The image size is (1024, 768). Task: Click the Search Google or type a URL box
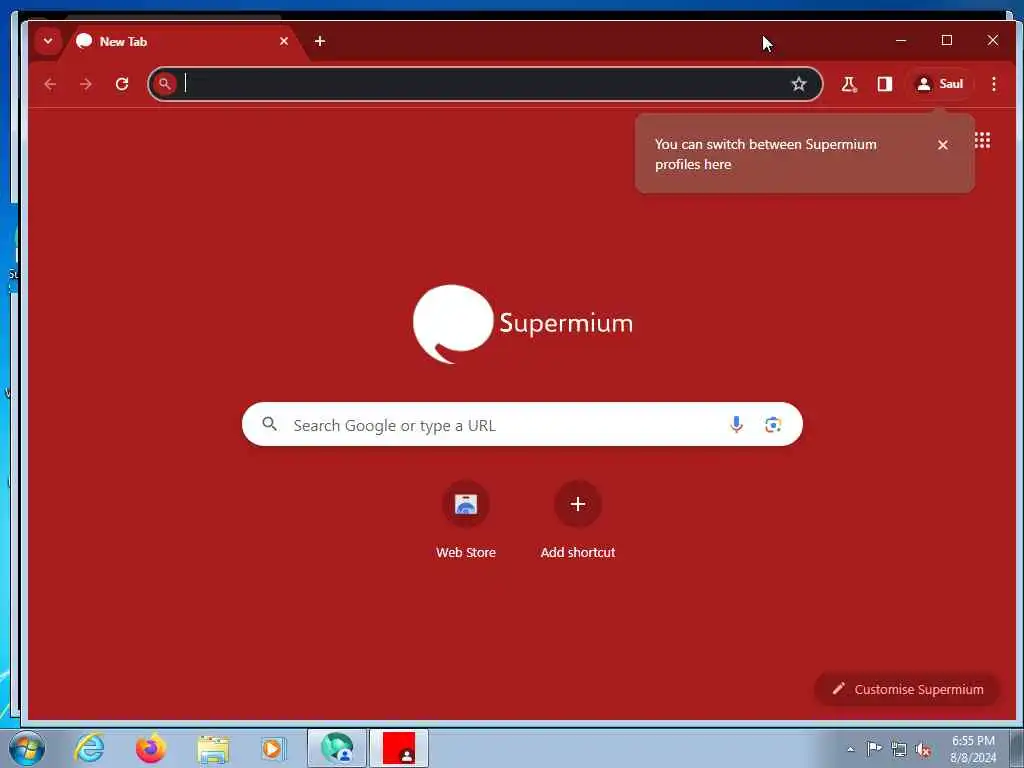click(x=522, y=424)
